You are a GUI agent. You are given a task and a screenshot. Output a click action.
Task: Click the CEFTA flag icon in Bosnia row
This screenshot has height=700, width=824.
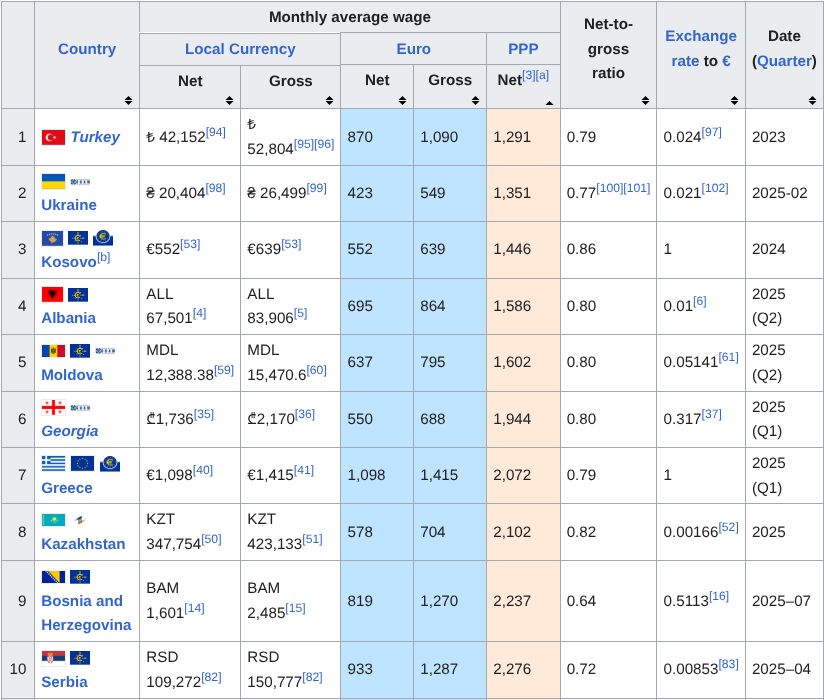pyautogui.click(x=79, y=577)
